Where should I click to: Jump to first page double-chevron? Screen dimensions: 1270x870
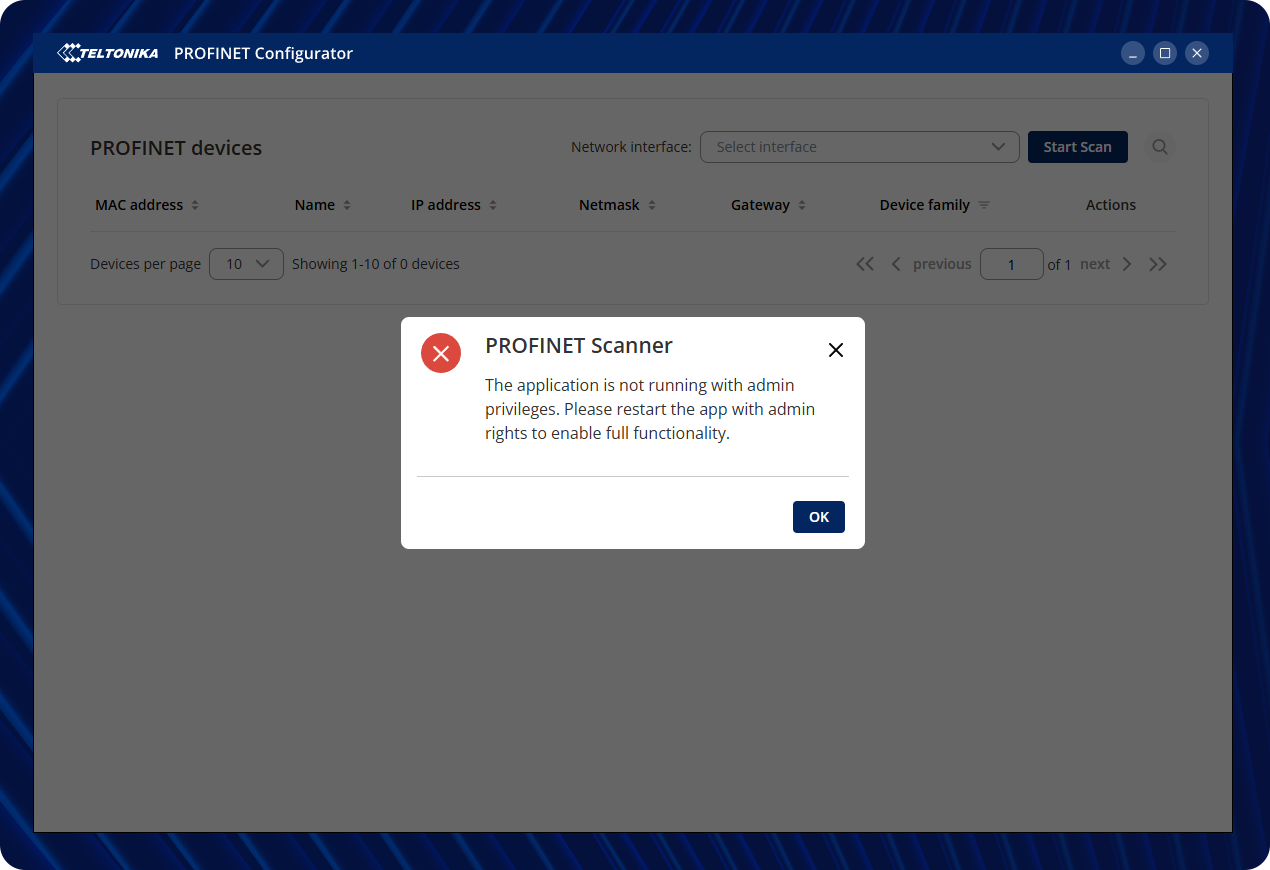click(x=865, y=264)
